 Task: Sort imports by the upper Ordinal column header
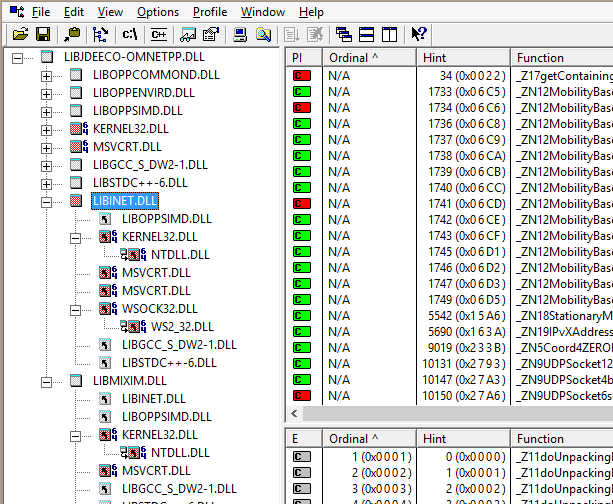point(369,58)
